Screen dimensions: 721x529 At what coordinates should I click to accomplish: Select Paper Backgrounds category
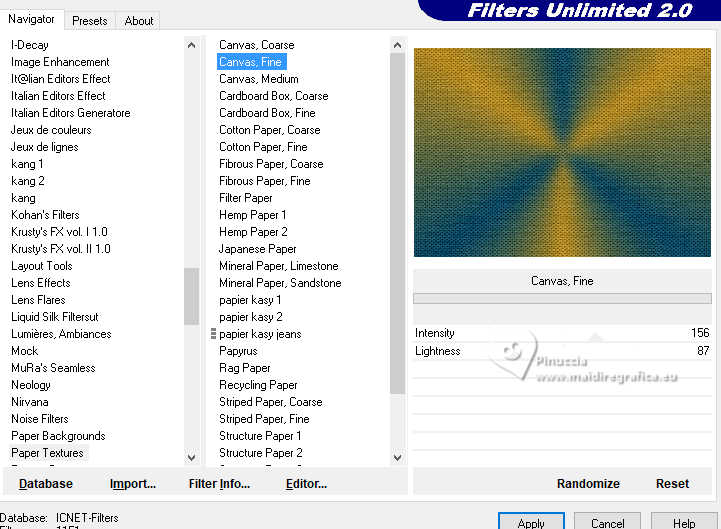pos(58,436)
